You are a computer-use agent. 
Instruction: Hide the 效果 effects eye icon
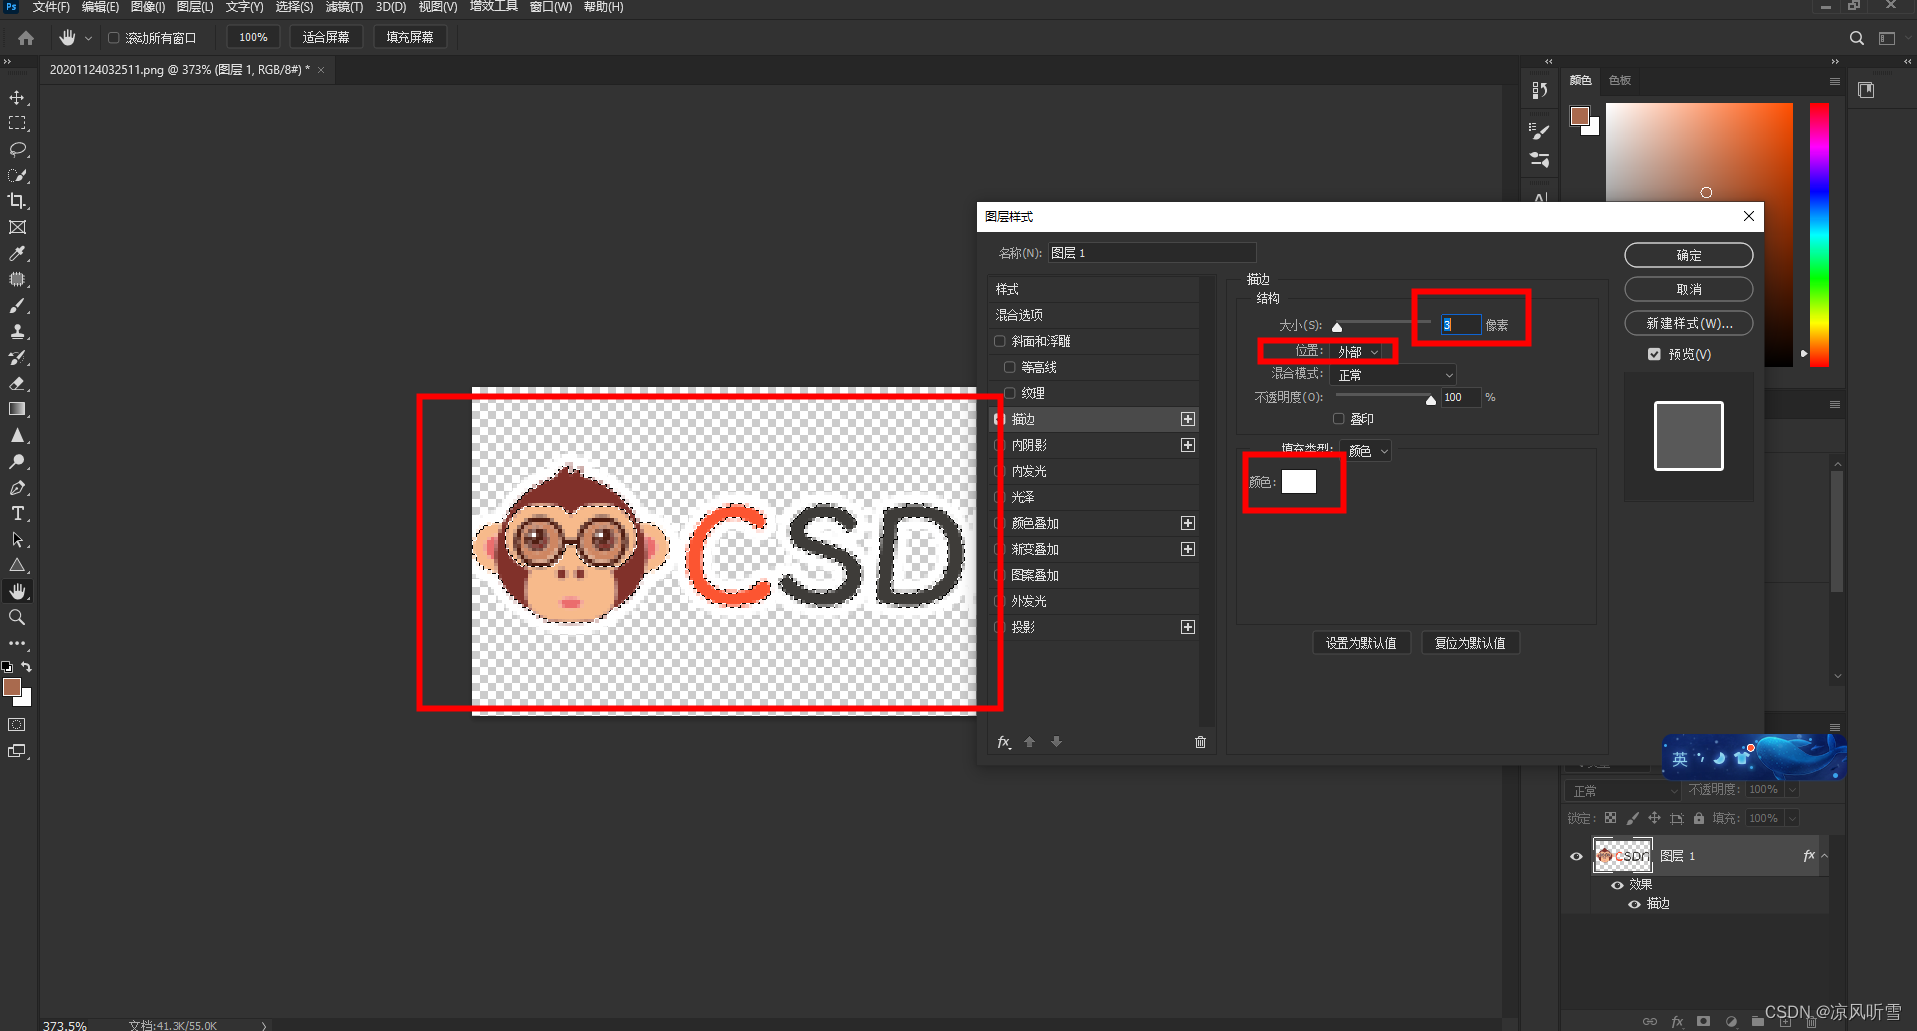[x=1617, y=885]
